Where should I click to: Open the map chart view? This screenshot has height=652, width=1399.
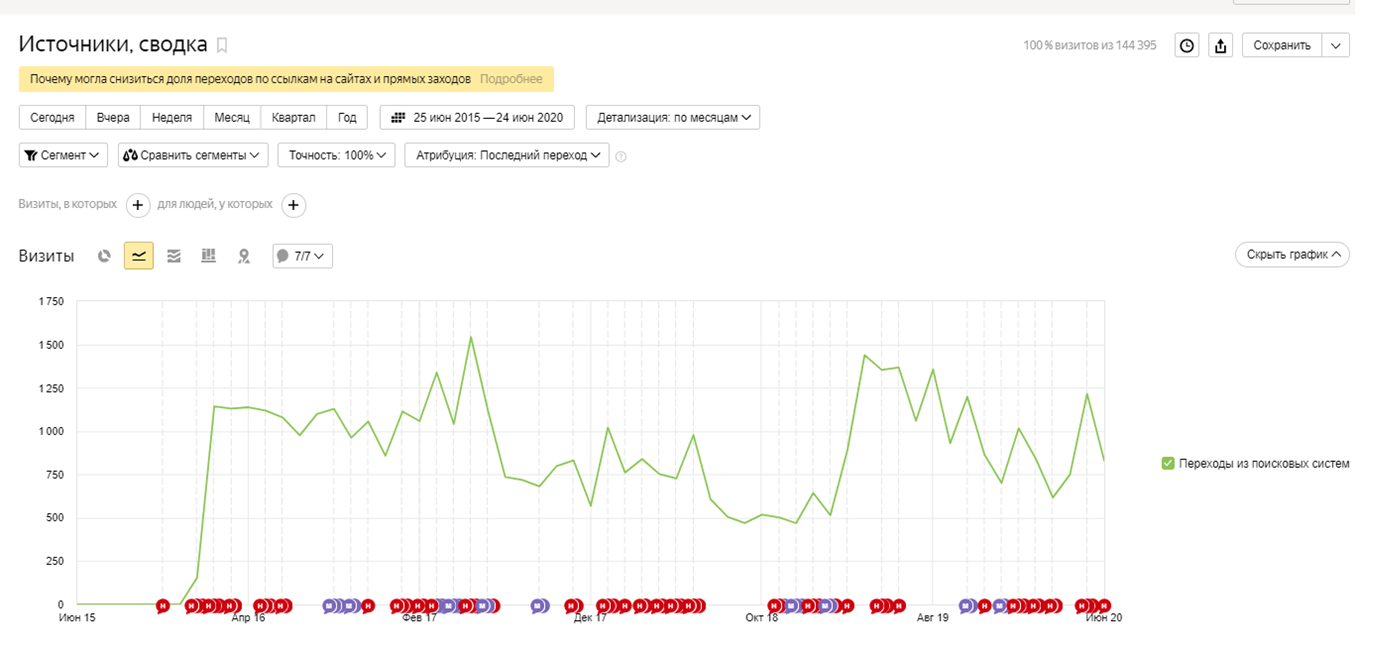click(x=243, y=256)
